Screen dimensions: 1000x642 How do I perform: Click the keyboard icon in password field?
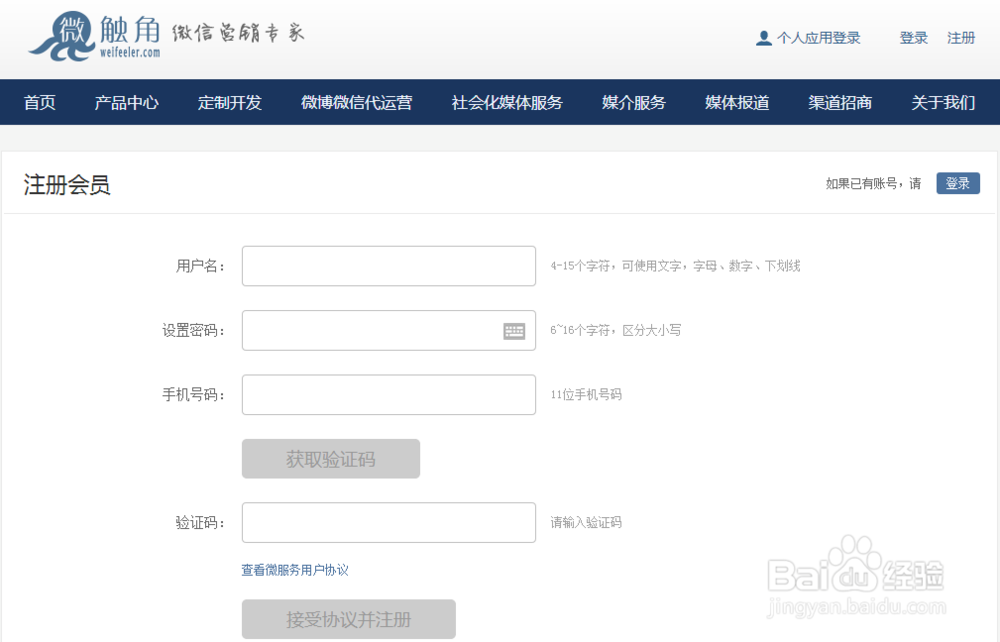[515, 330]
